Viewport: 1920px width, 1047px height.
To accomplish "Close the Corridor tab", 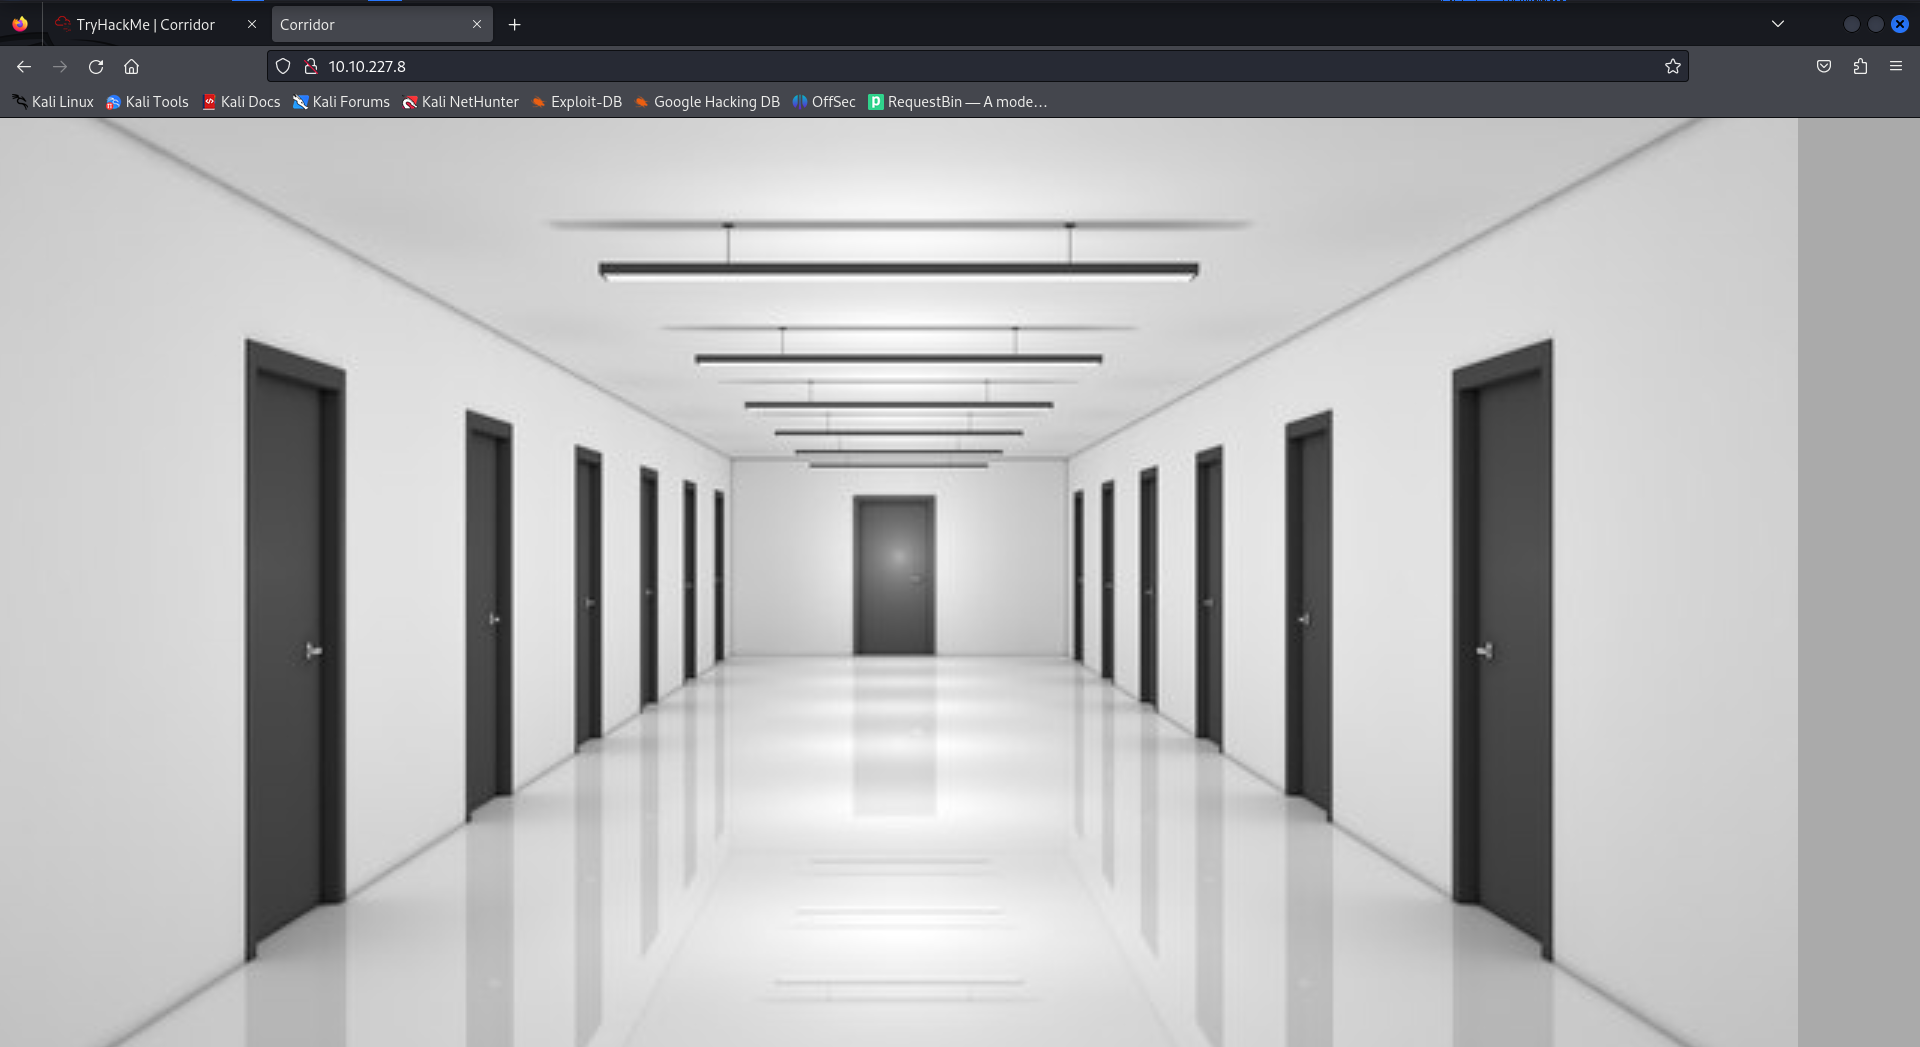I will point(477,24).
